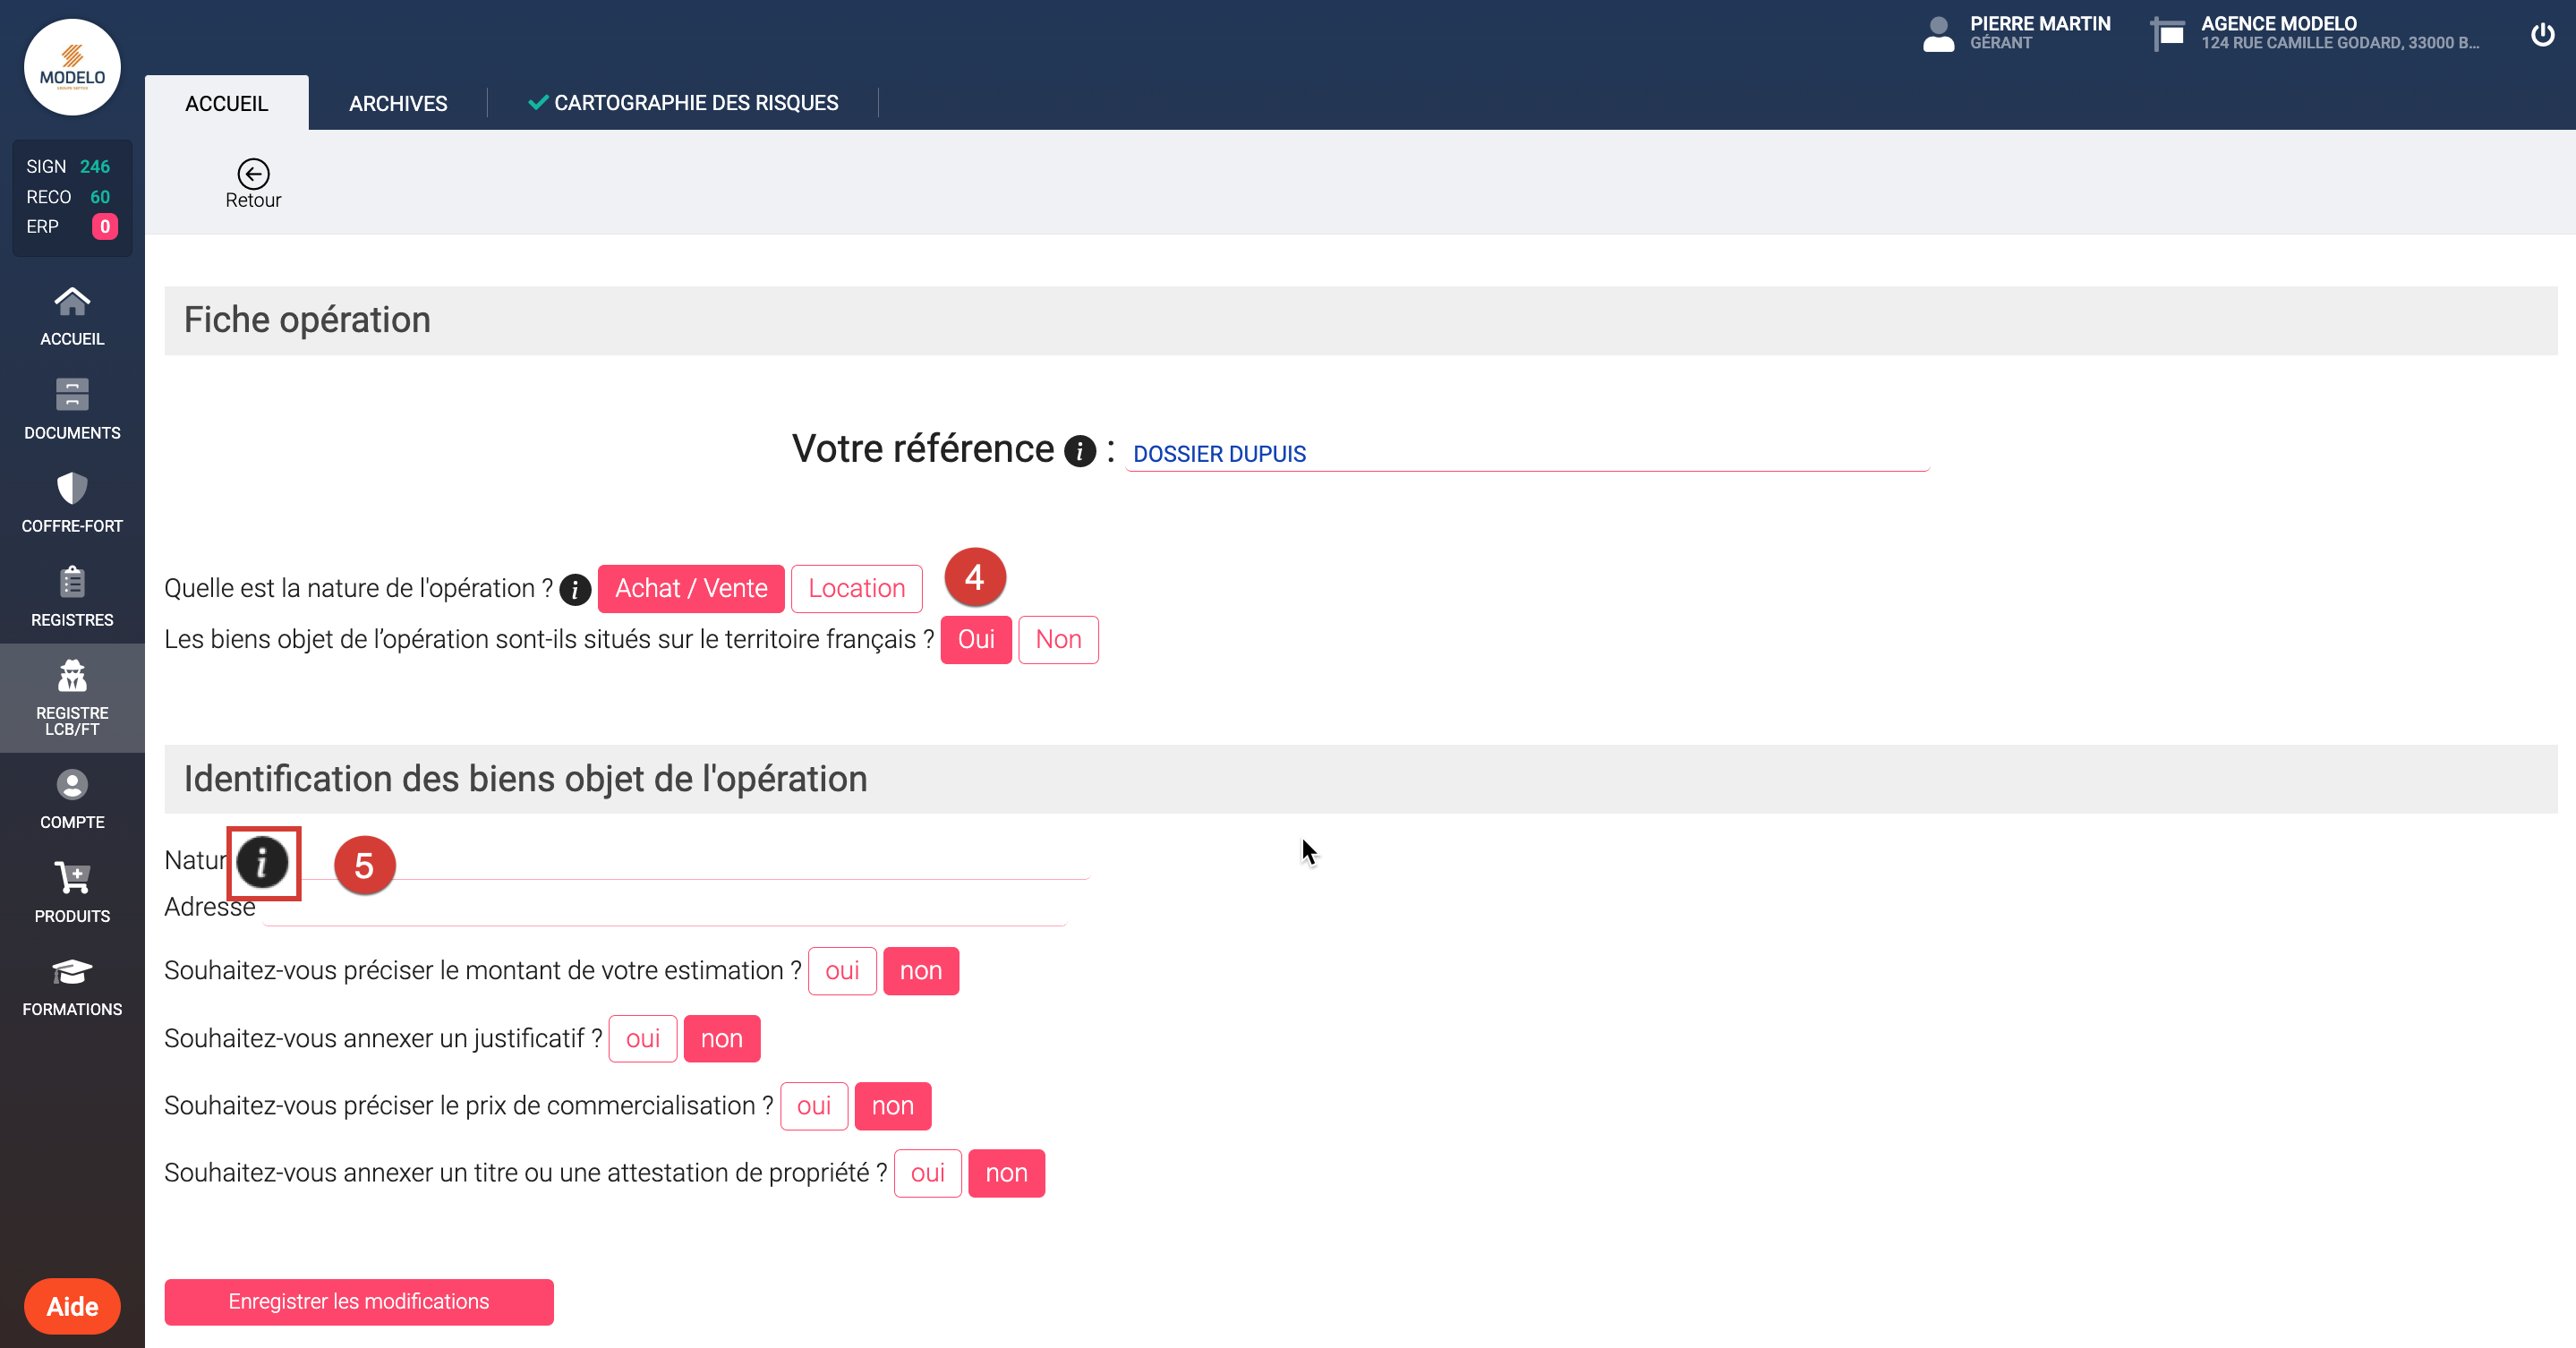Click highlighted info icon beside Nature field
Image resolution: width=2576 pixels, height=1348 pixels.
click(262, 862)
